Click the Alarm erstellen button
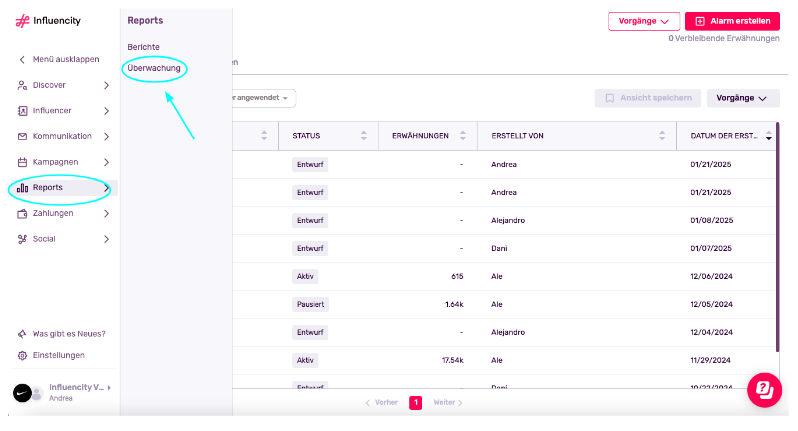The width and height of the screenshot is (798, 431). pyautogui.click(x=732, y=21)
